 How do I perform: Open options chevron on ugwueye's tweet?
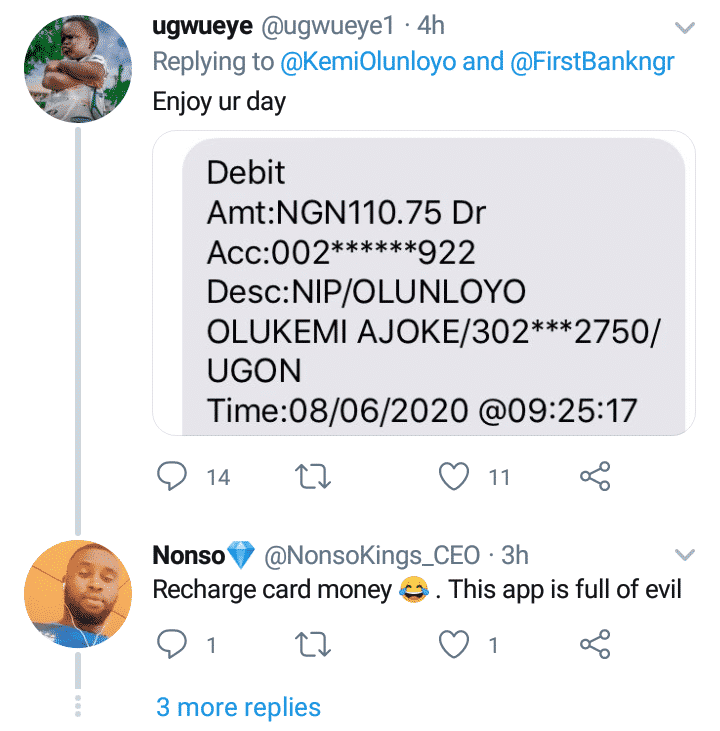[x=685, y=26]
